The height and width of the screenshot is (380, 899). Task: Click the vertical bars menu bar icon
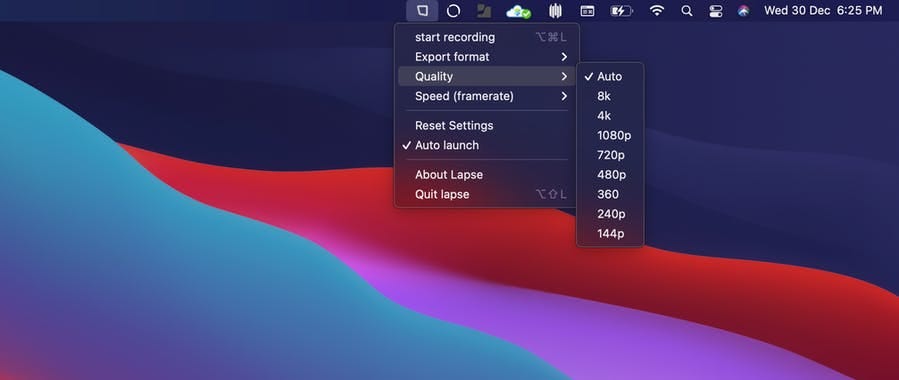click(x=555, y=11)
